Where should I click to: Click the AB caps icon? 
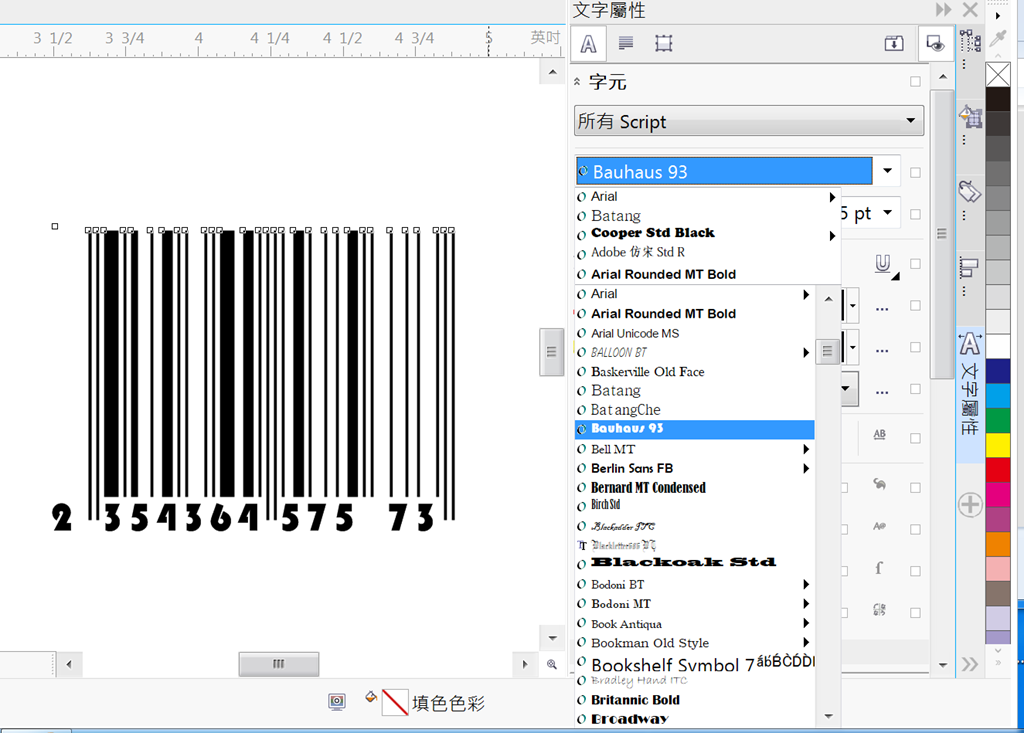[x=880, y=434]
